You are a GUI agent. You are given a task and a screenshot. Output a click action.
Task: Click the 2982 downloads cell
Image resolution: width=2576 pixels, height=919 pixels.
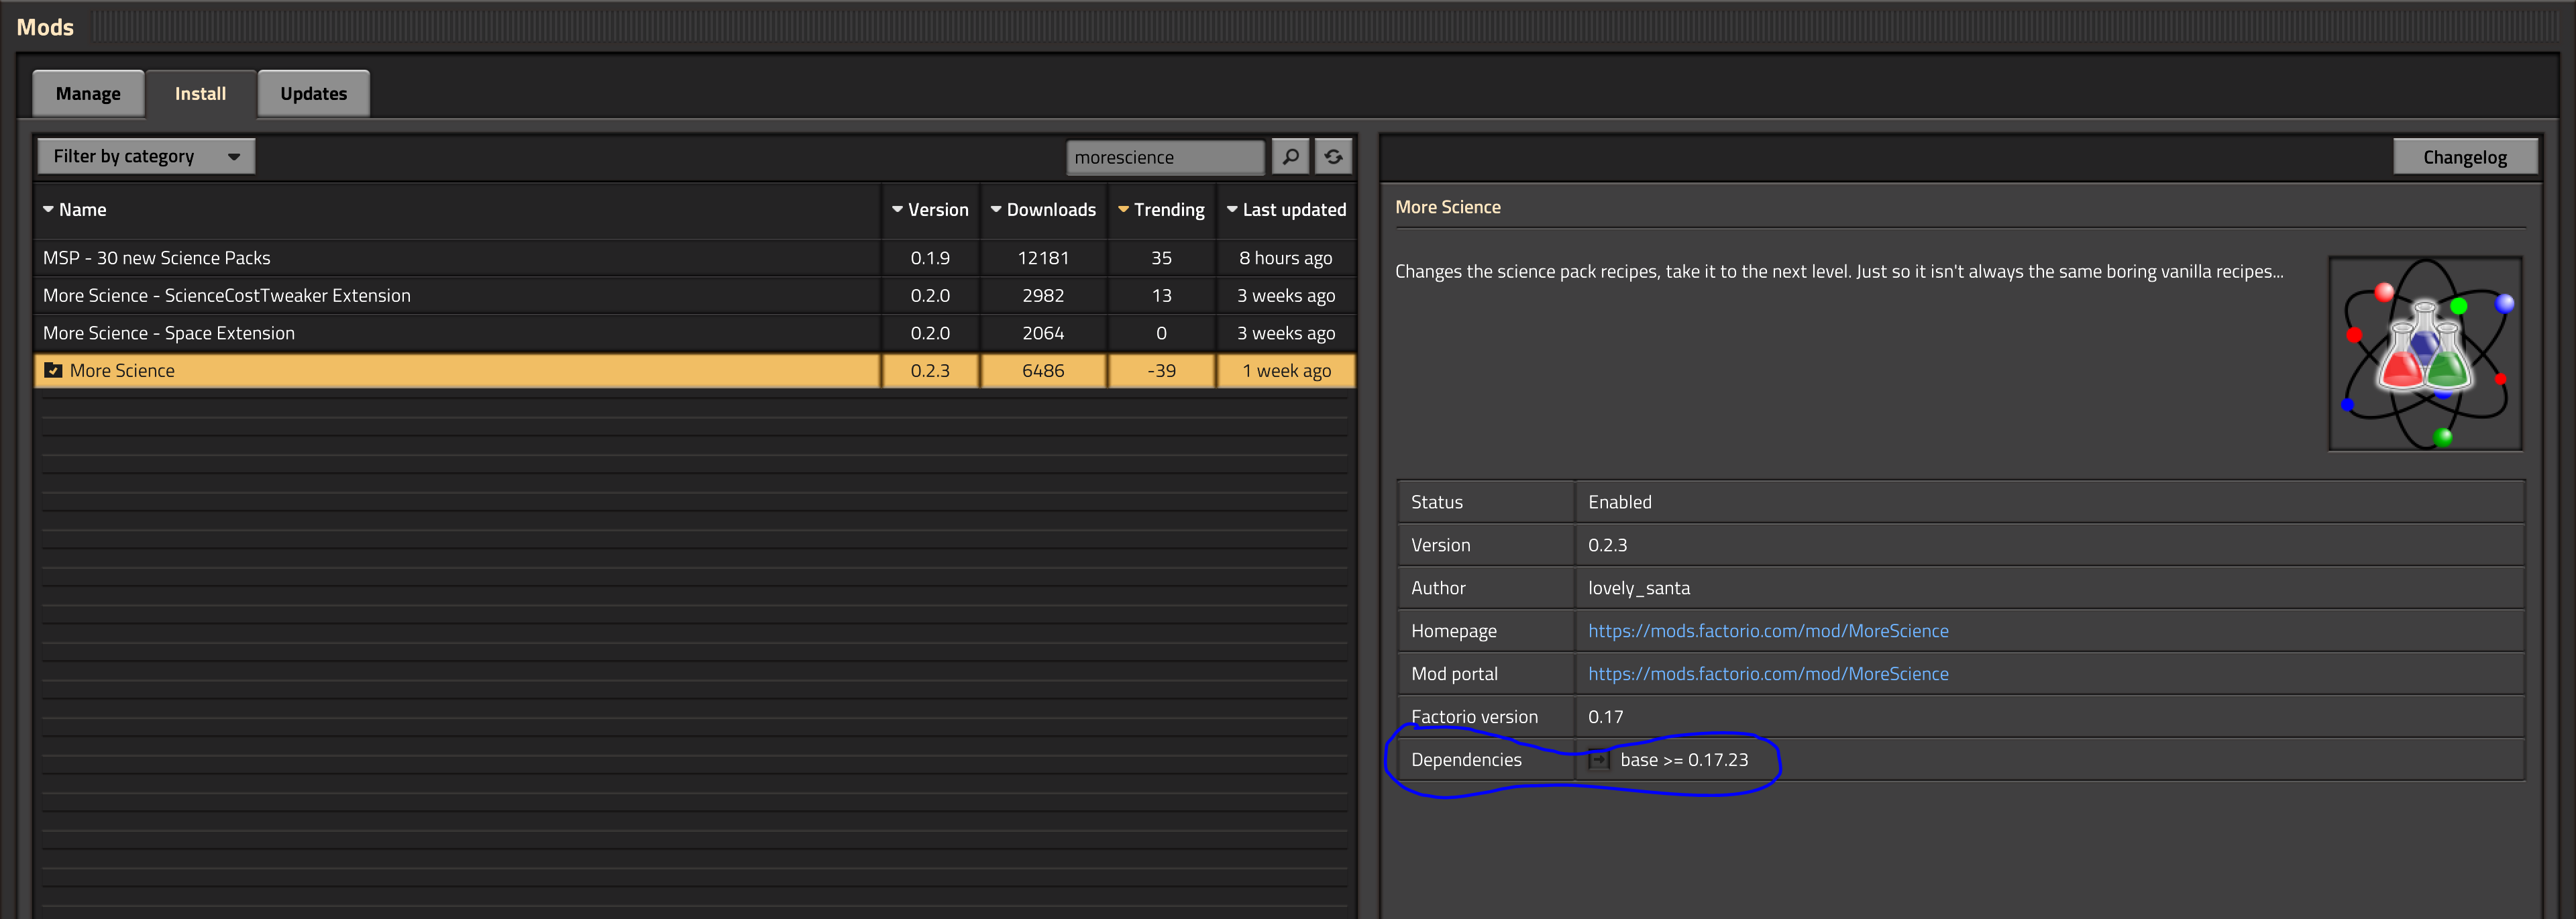[1043, 296]
